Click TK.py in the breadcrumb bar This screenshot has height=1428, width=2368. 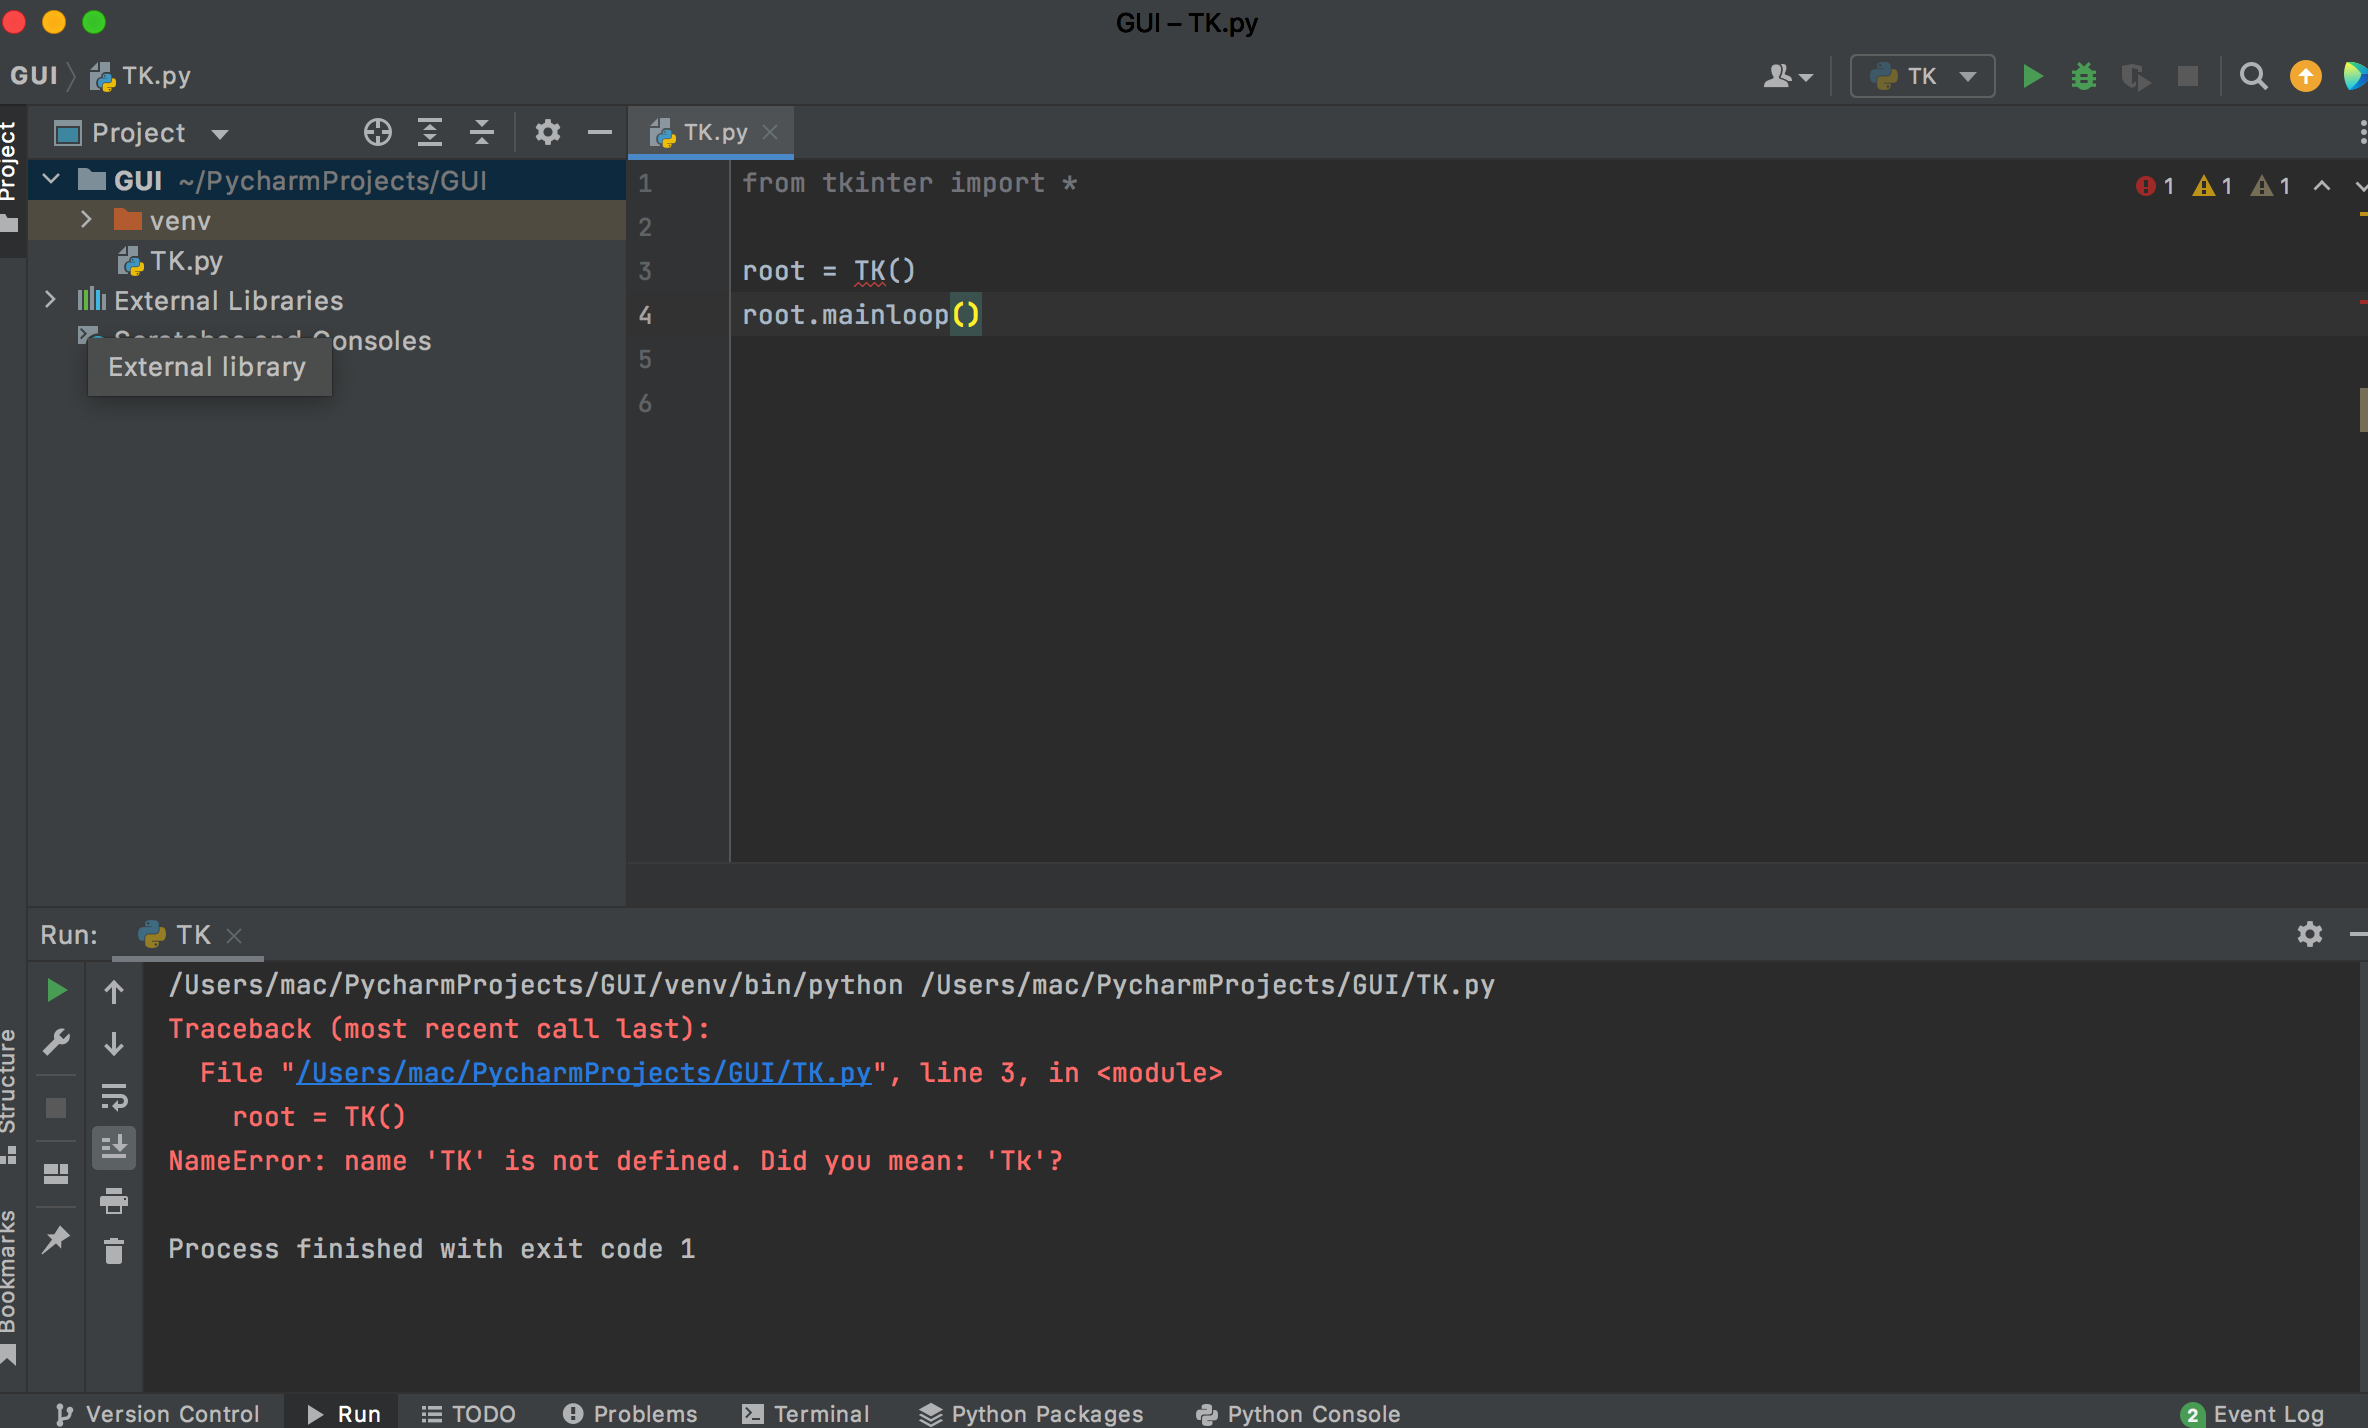click(141, 76)
